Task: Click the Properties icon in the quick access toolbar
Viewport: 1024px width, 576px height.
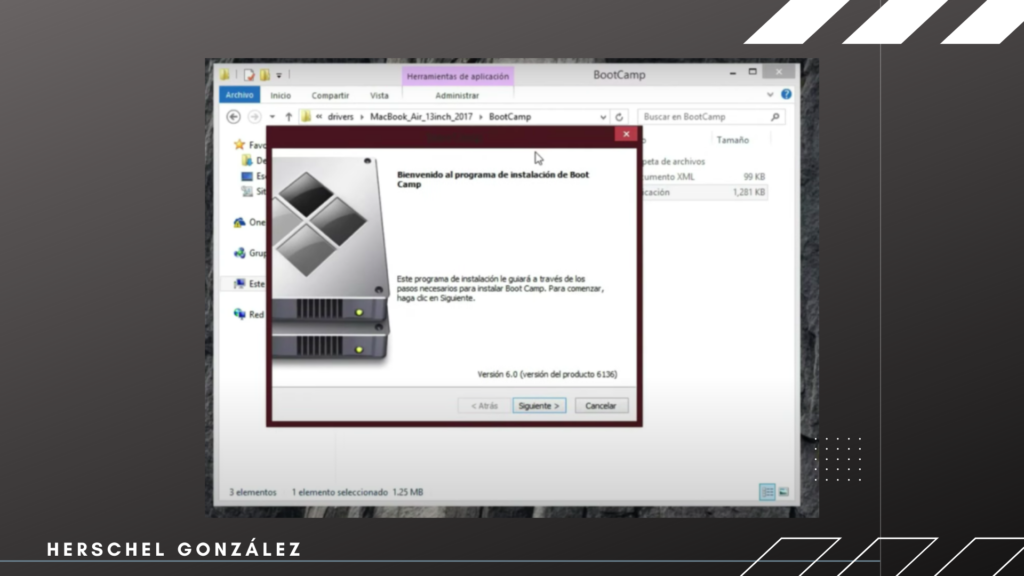Action: coord(249,75)
